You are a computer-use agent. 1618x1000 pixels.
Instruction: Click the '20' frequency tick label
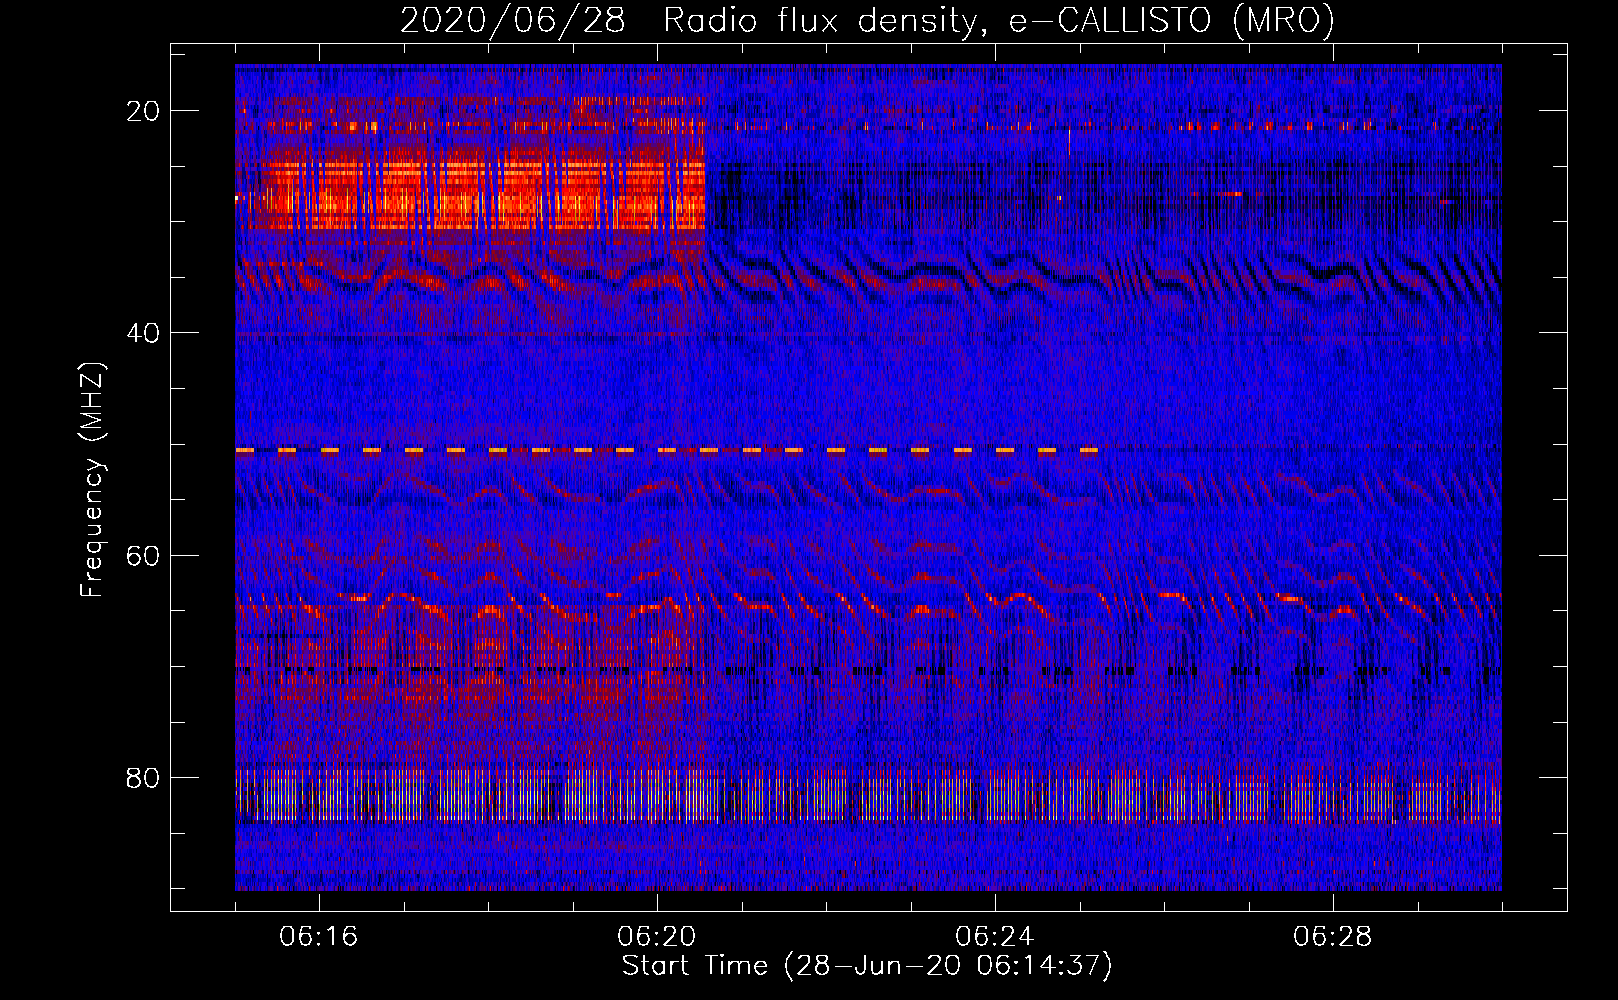(143, 111)
